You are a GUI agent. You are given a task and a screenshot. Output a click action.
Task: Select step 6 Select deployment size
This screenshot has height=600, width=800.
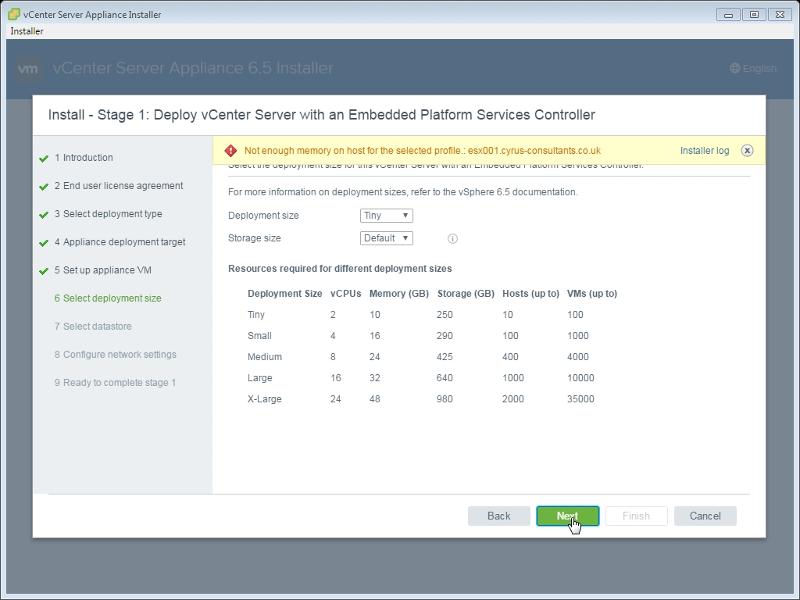pyautogui.click(x=108, y=298)
